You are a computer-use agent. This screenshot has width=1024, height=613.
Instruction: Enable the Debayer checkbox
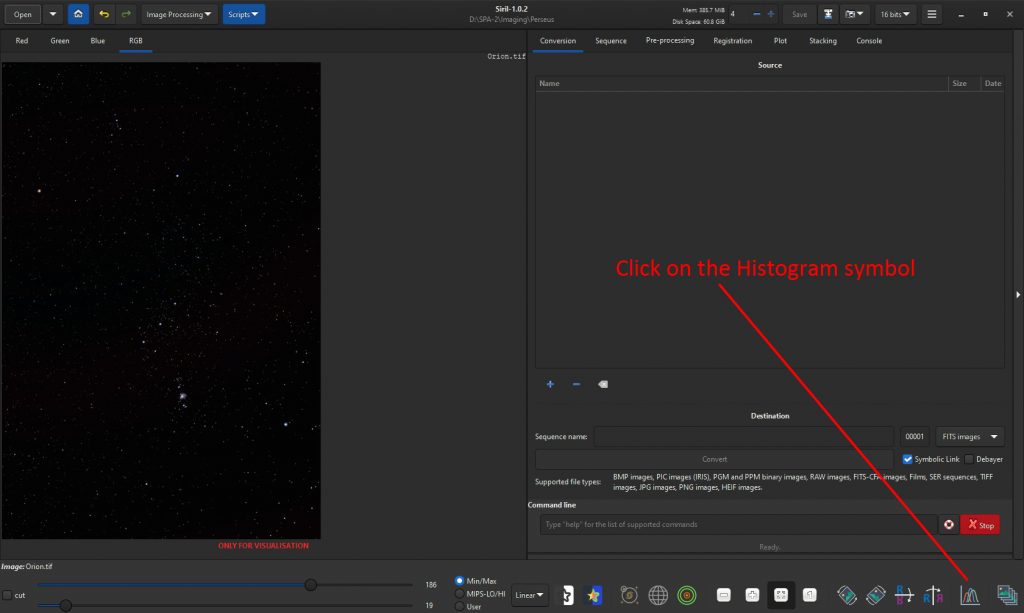pyautogui.click(x=968, y=459)
